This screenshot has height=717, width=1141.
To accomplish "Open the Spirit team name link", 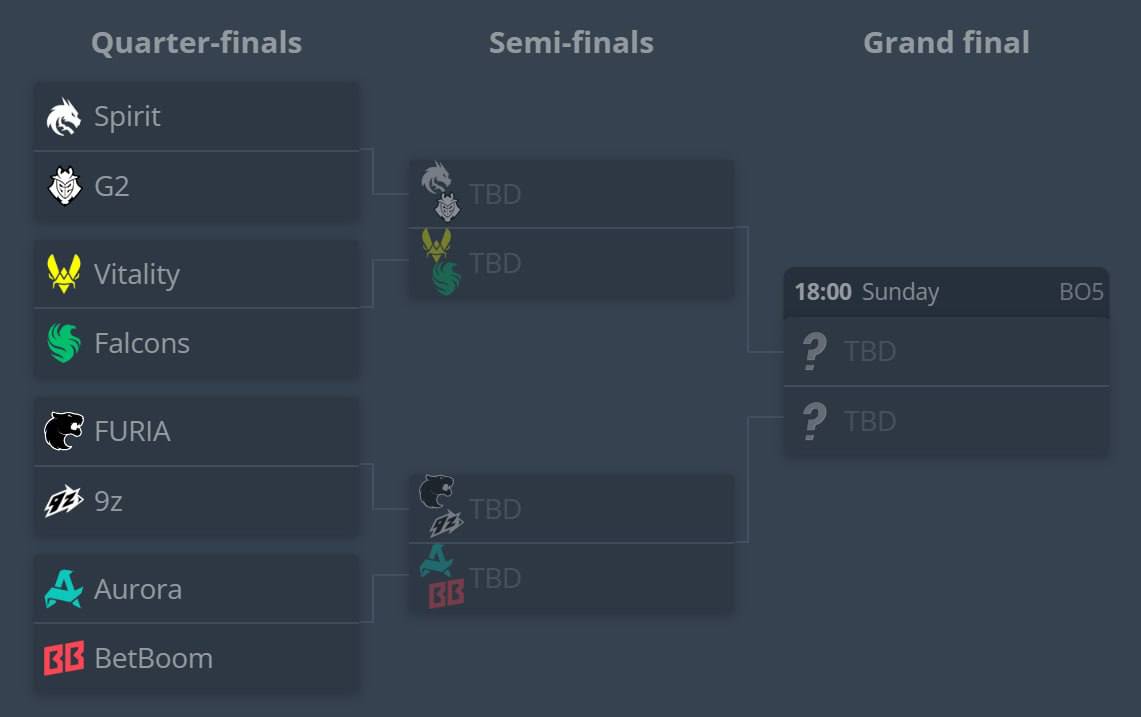I will [127, 116].
